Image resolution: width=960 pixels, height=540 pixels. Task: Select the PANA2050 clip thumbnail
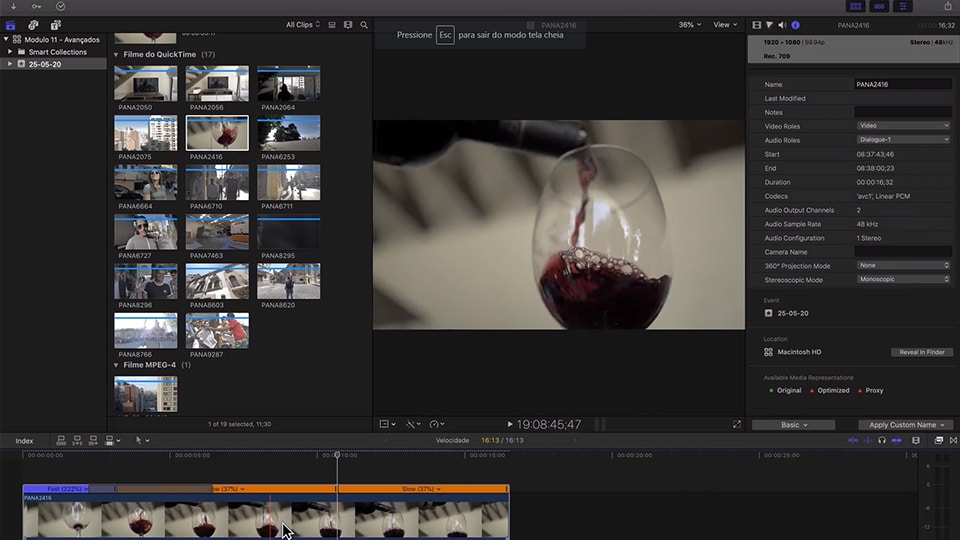[146, 83]
